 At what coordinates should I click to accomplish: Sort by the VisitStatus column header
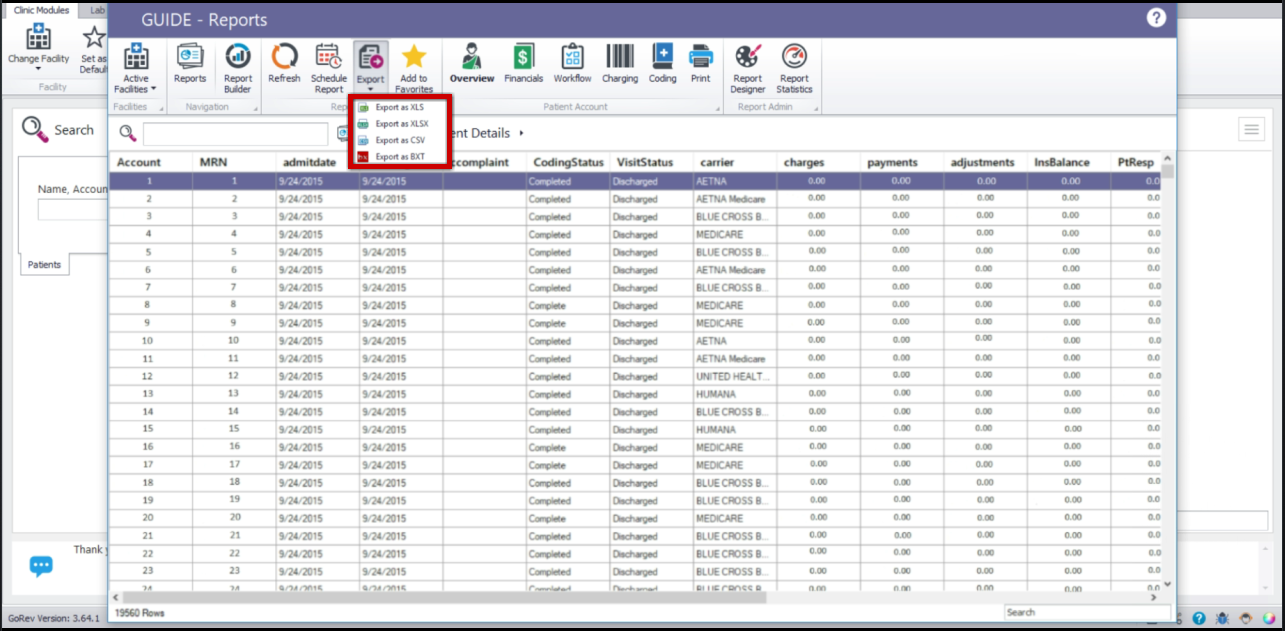pyautogui.click(x=651, y=162)
